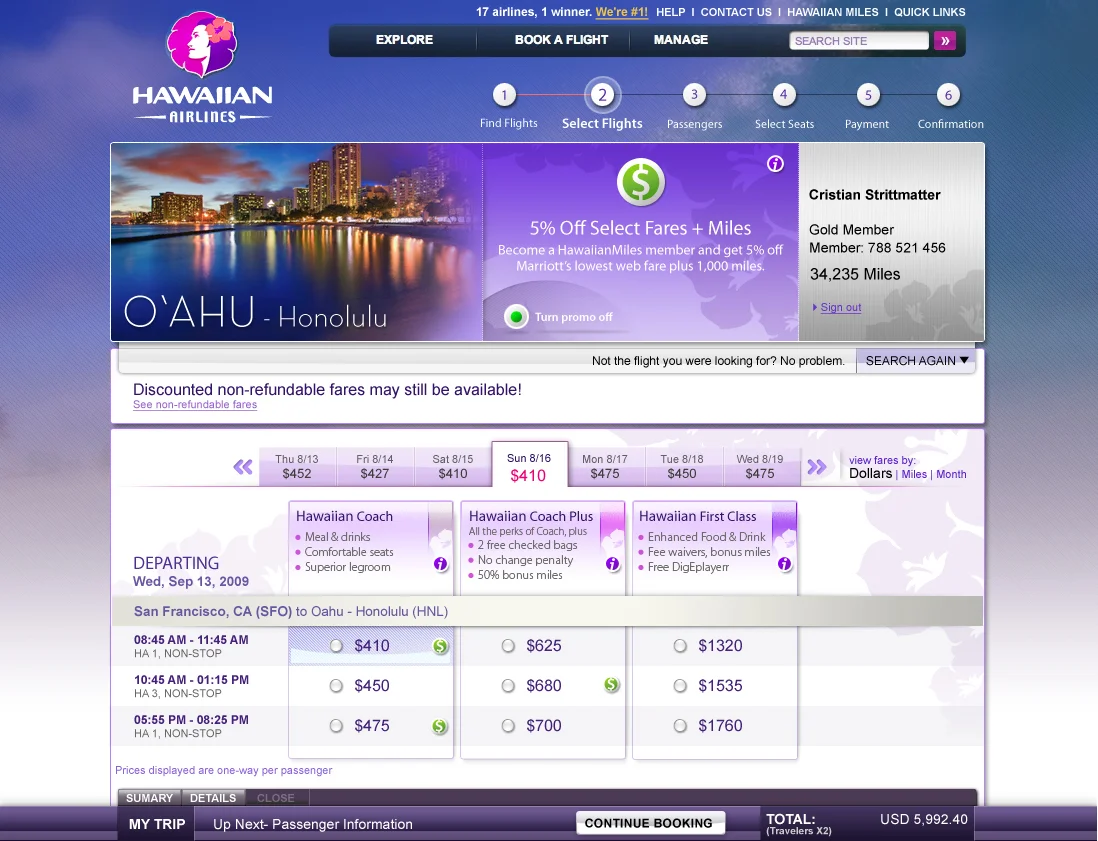Select the Sun 8/16 $410 tab
Screen dimensions: 1098x841
(529, 465)
